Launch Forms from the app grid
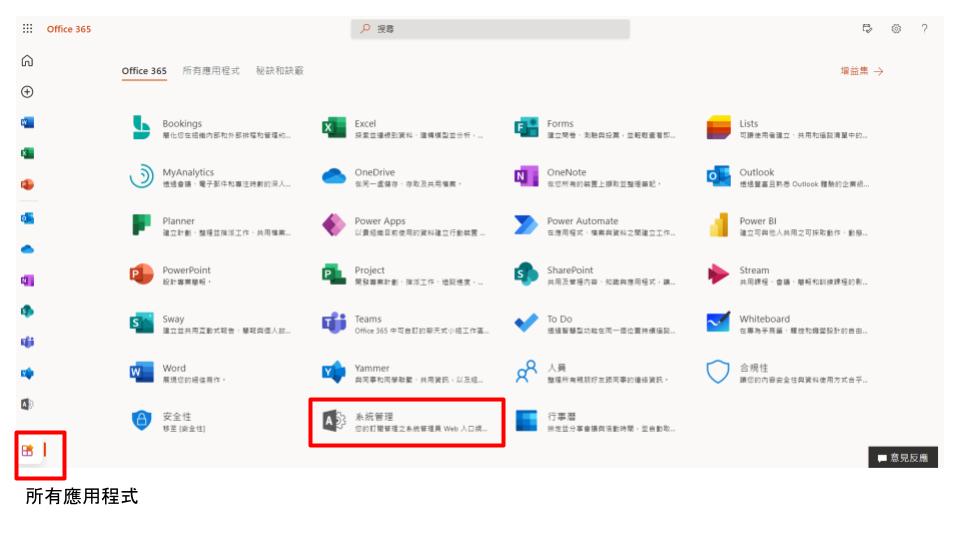 click(x=594, y=128)
